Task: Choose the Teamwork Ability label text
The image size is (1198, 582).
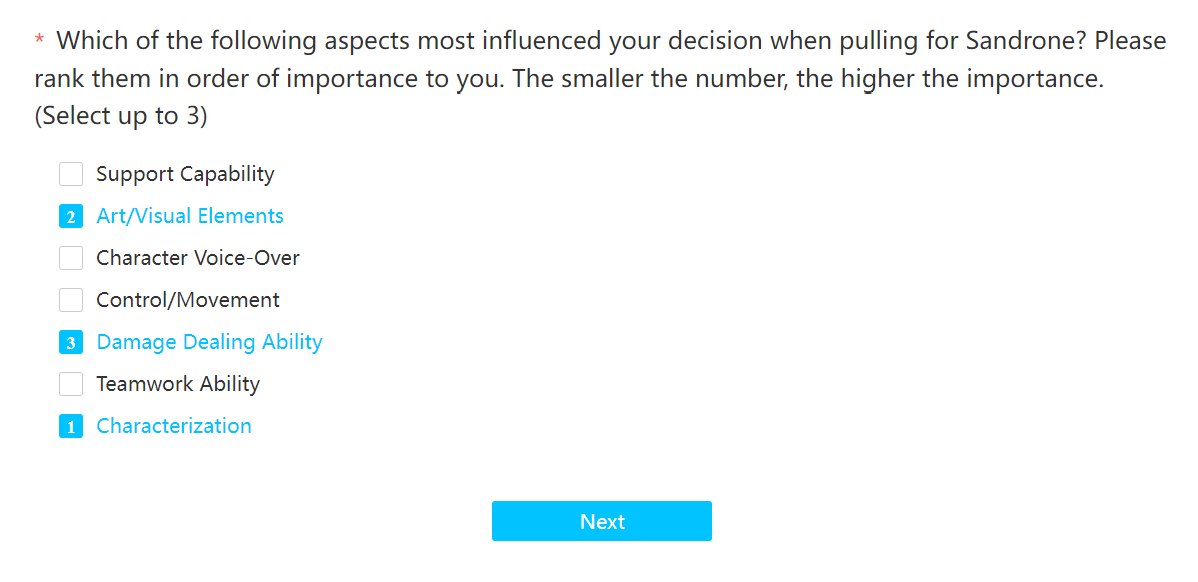Action: (178, 384)
